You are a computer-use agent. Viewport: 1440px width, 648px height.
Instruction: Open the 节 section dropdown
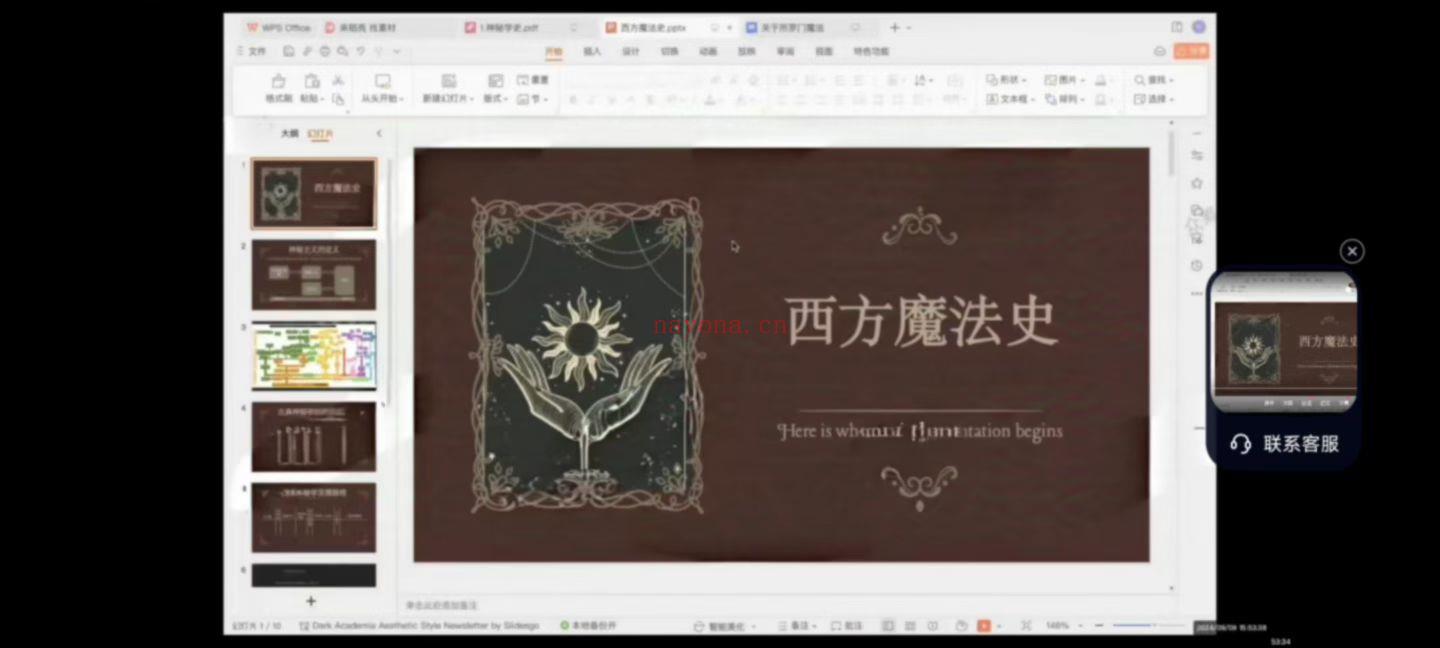coord(535,99)
